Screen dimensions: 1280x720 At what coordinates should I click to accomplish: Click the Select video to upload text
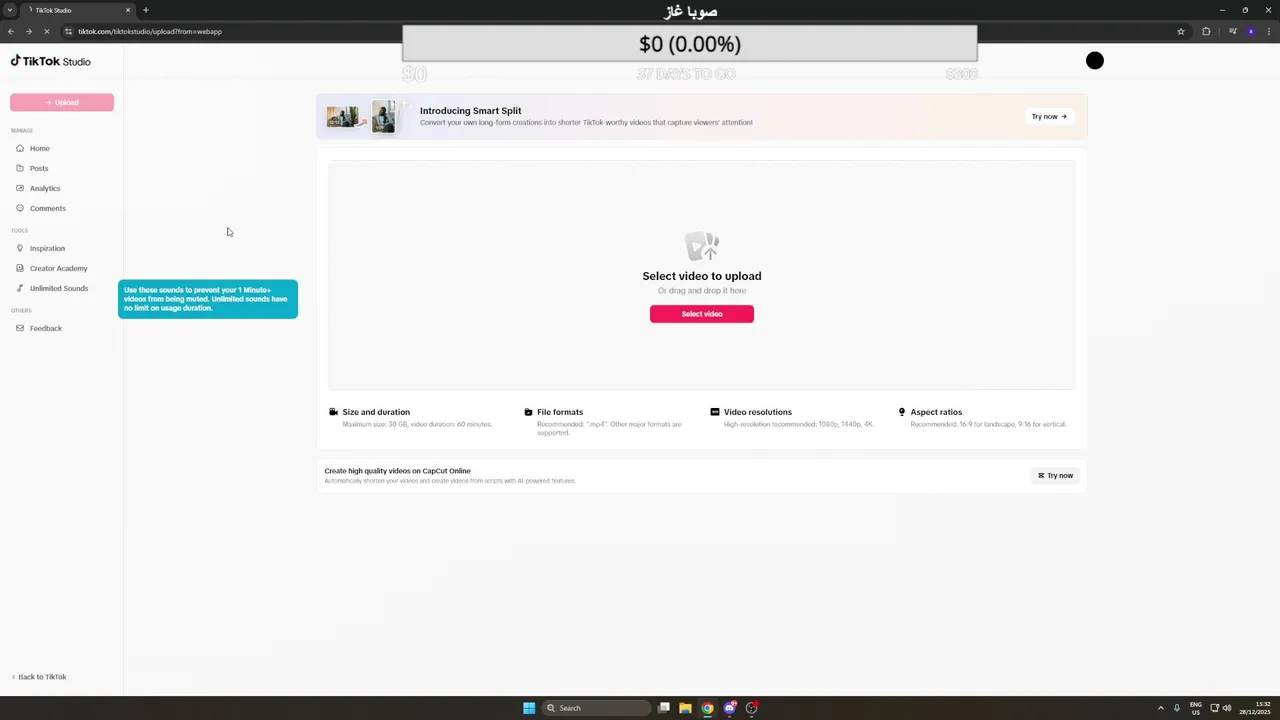click(702, 276)
